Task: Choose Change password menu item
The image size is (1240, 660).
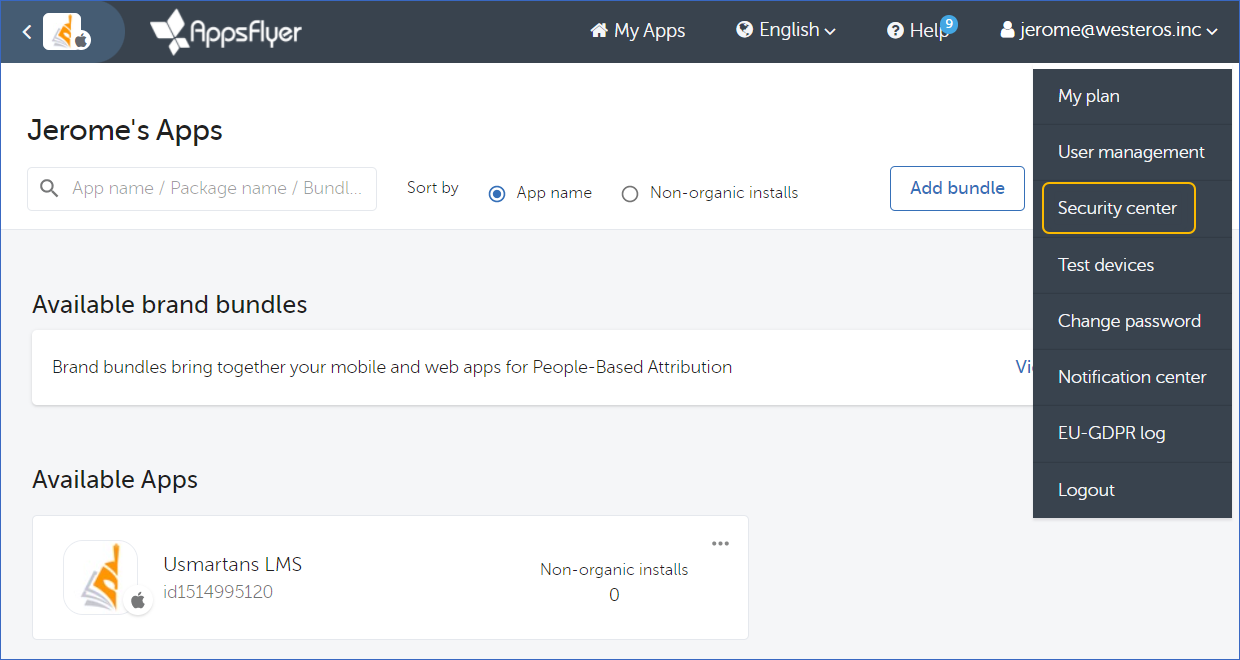Action: click(x=1132, y=321)
